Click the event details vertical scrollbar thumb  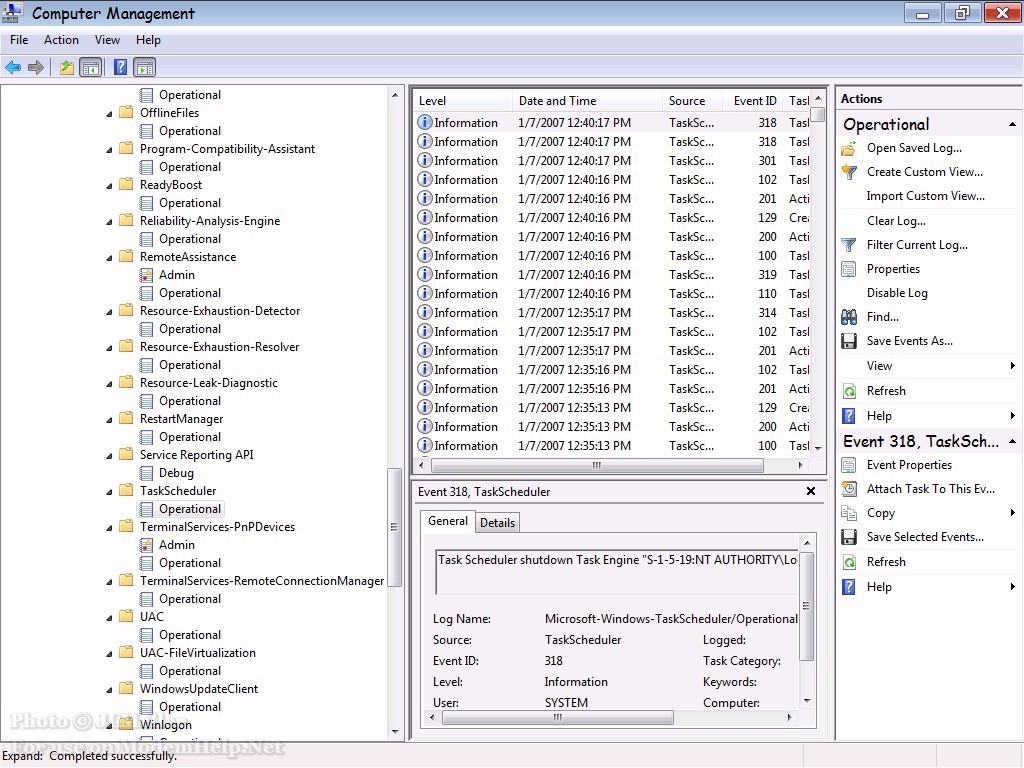pos(807,605)
